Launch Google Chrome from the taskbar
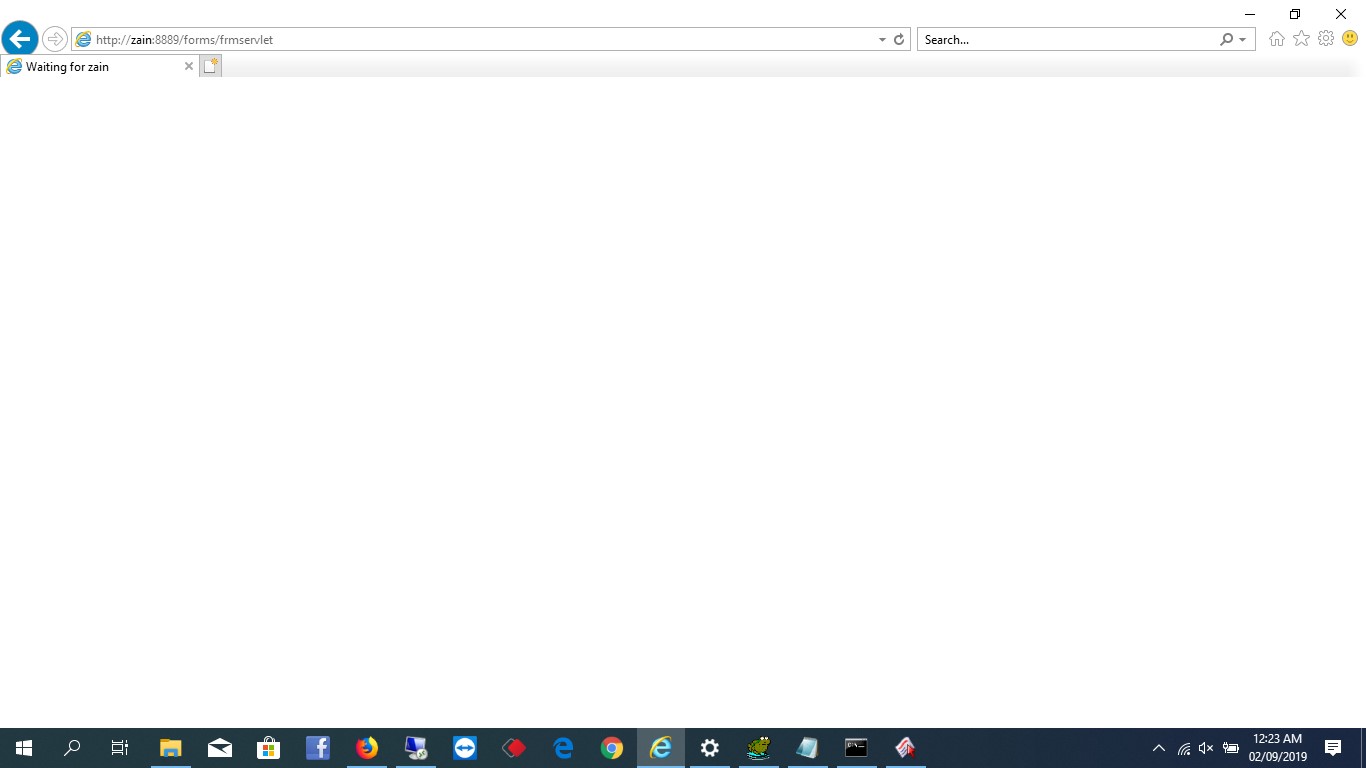The image size is (1366, 768). pyautogui.click(x=612, y=748)
